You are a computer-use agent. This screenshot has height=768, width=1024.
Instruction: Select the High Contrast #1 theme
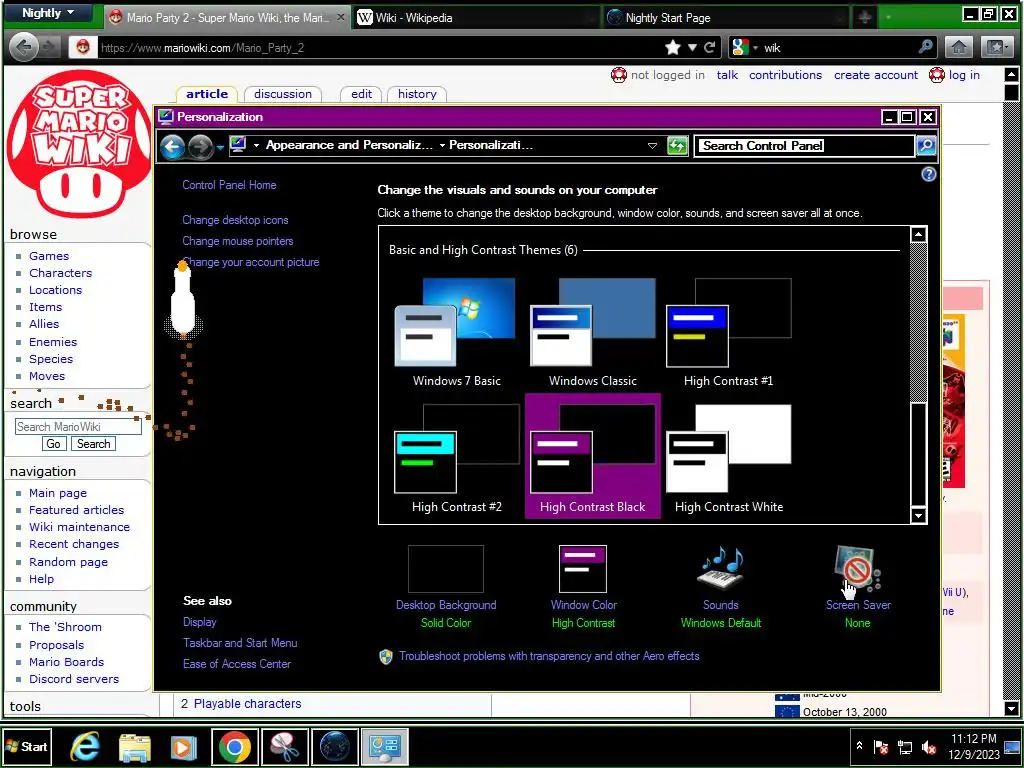(728, 332)
